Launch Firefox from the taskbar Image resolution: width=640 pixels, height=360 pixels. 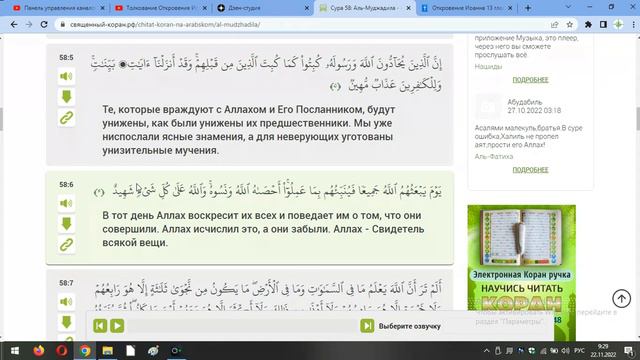[39, 351]
